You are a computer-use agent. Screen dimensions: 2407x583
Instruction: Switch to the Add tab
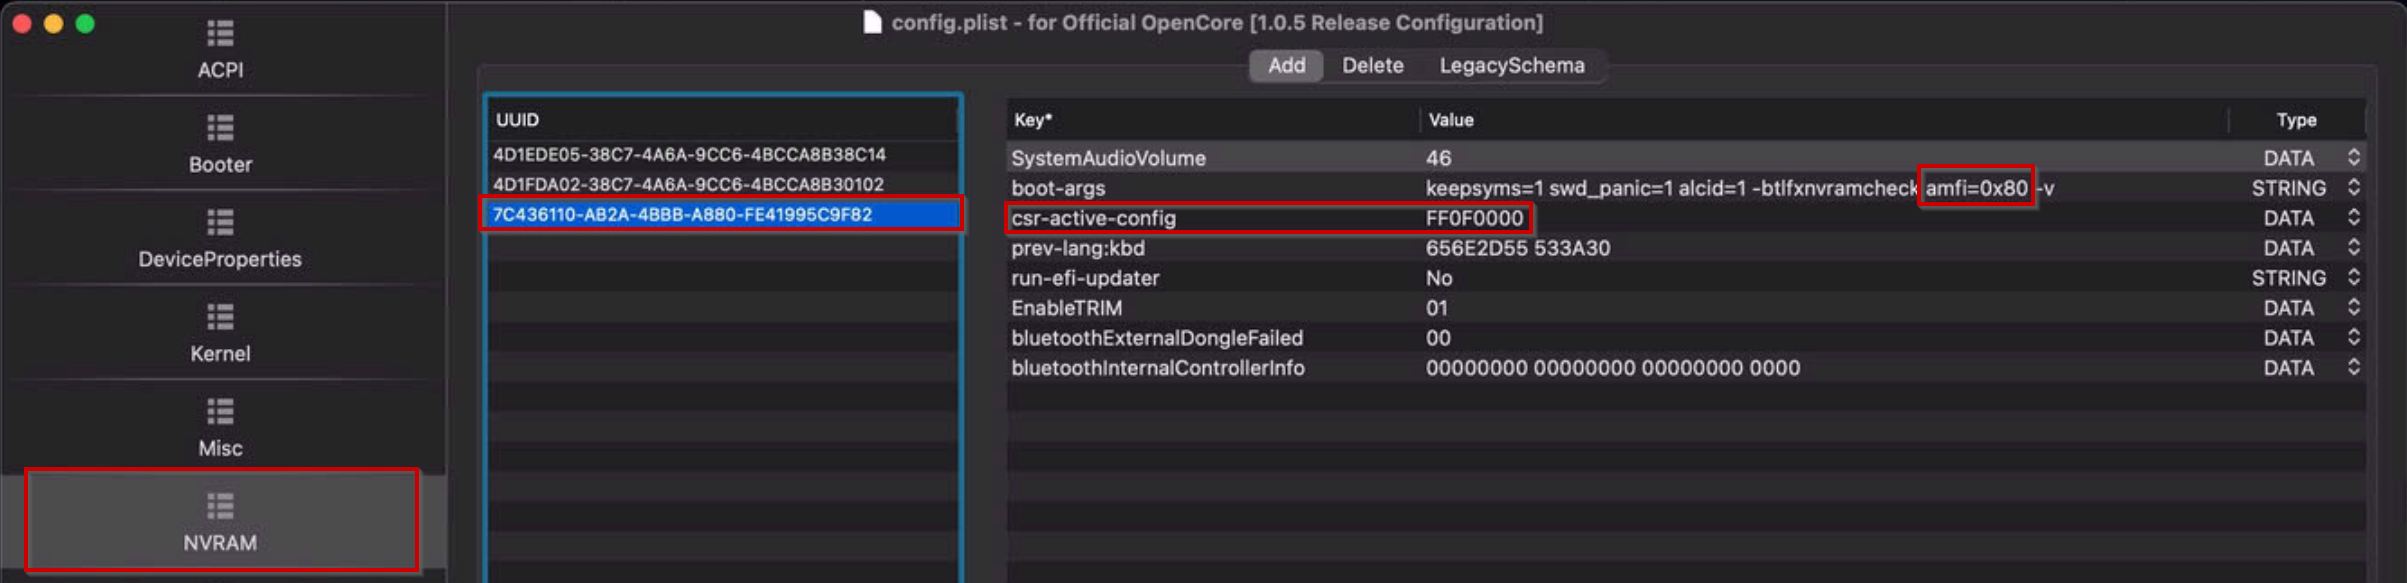(x=1286, y=66)
